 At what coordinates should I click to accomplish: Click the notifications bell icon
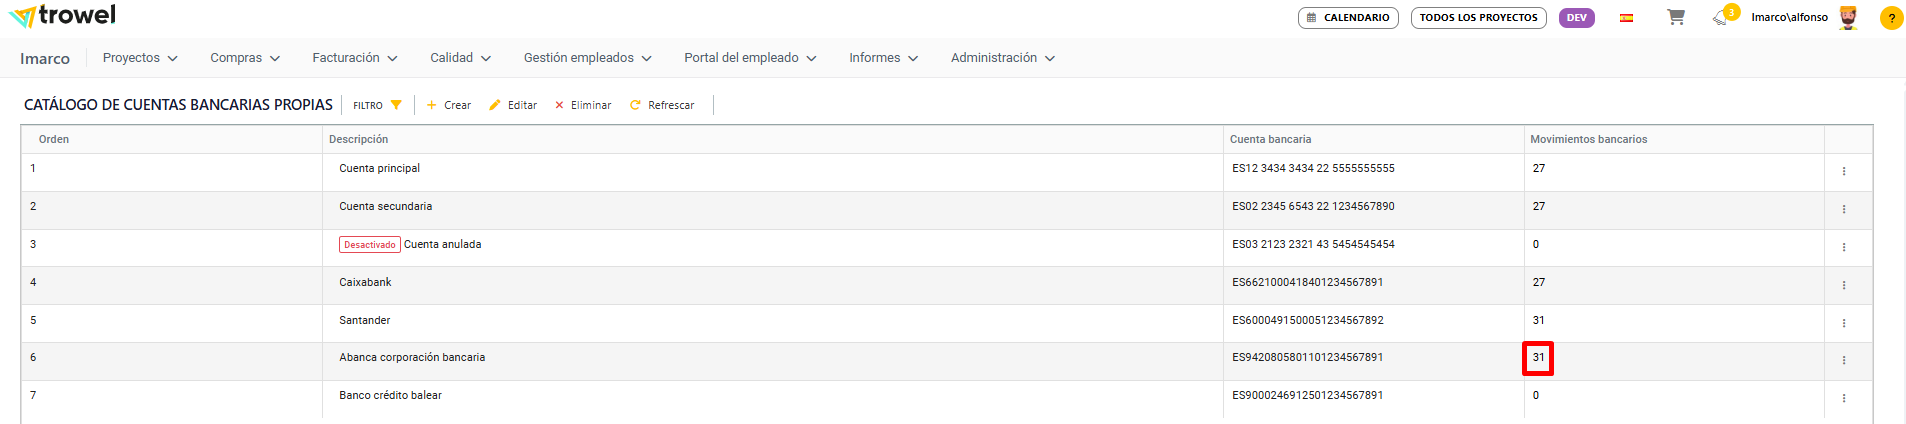[x=1720, y=18]
